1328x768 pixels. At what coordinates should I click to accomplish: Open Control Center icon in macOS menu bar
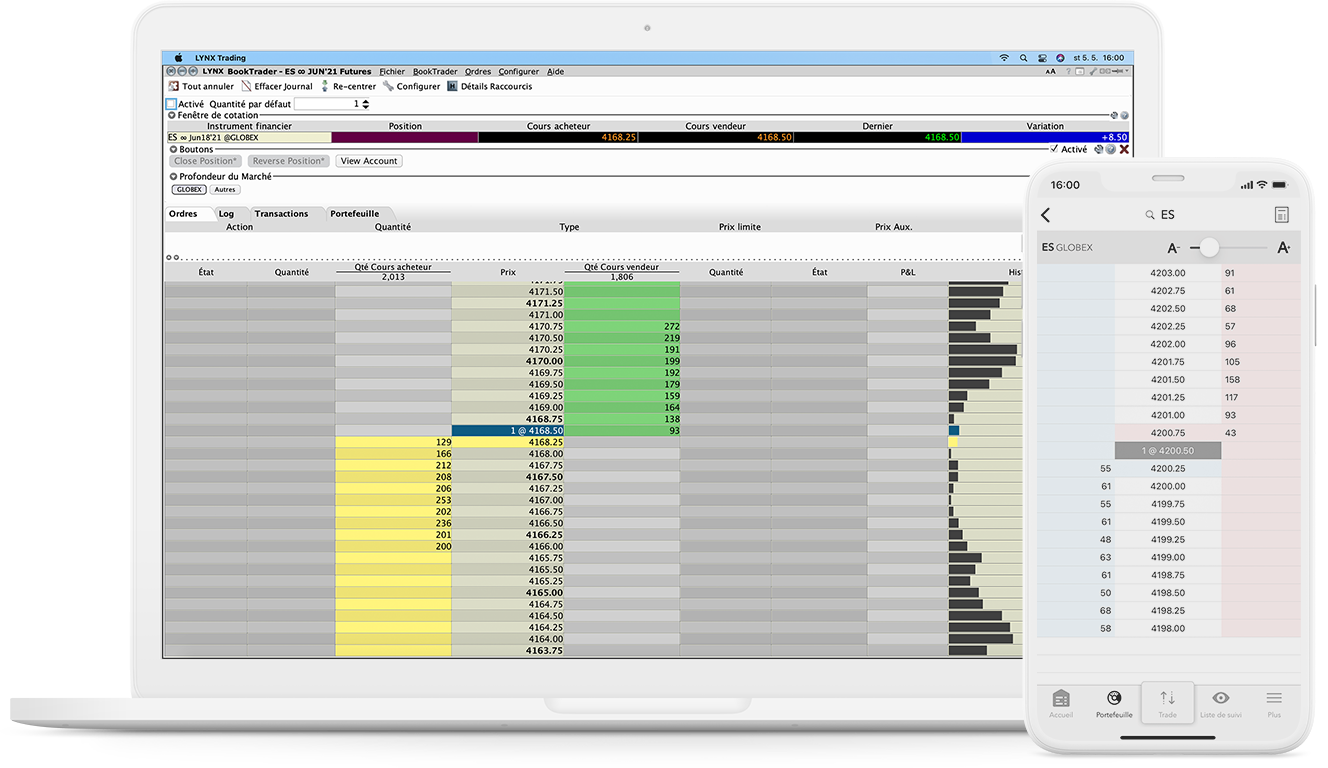1042,58
